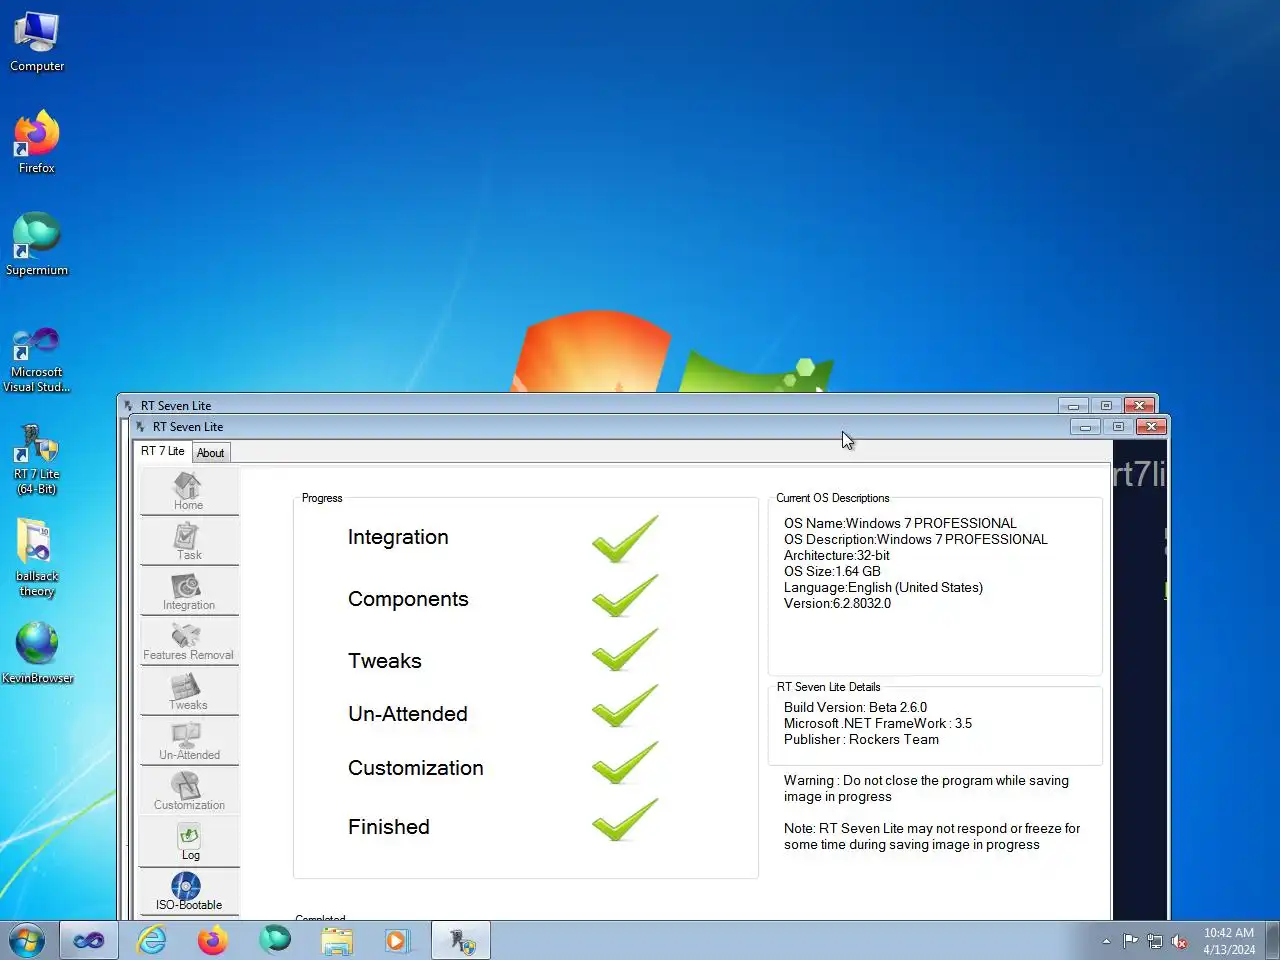
Task: Open the Customization sidebar section
Action: click(x=189, y=791)
